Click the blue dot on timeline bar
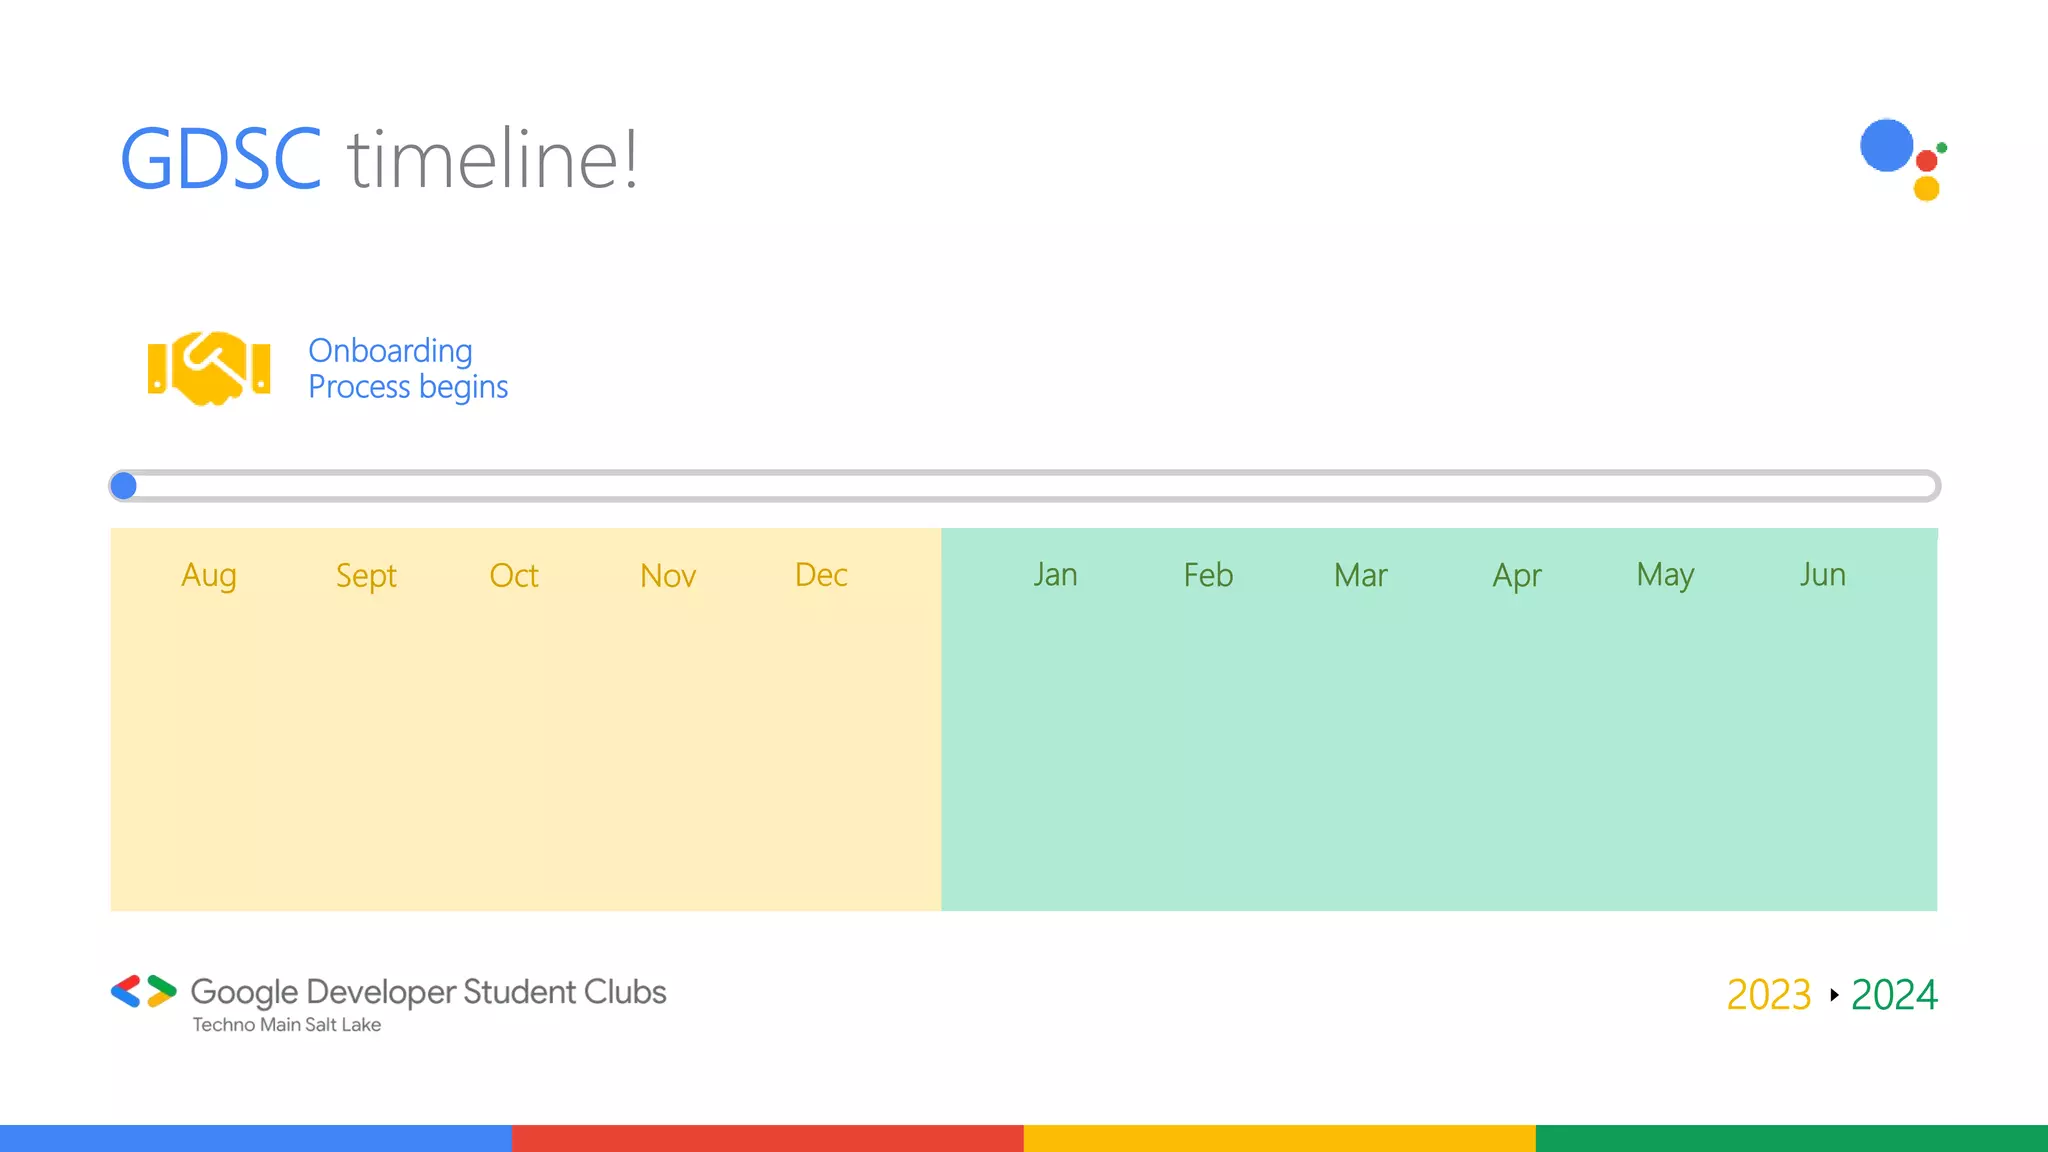 [x=124, y=486]
